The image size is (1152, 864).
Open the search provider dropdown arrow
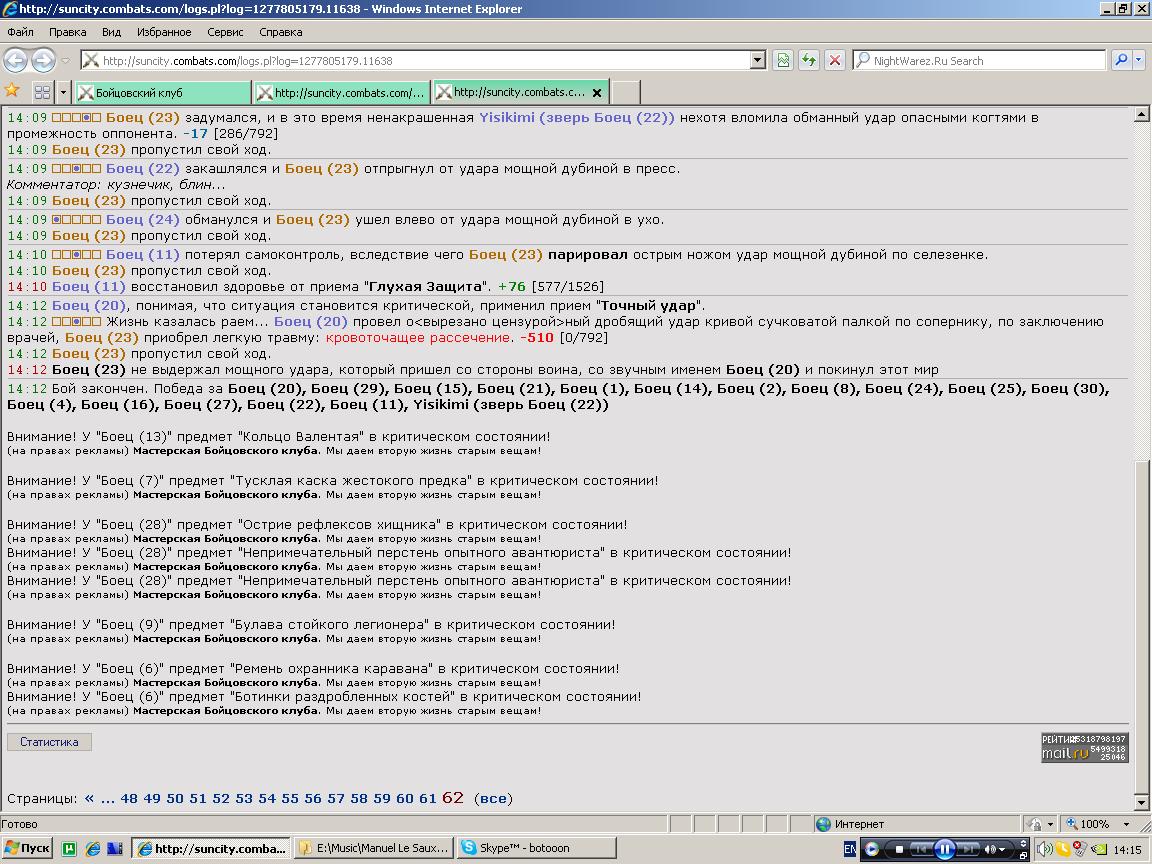[x=1139, y=60]
